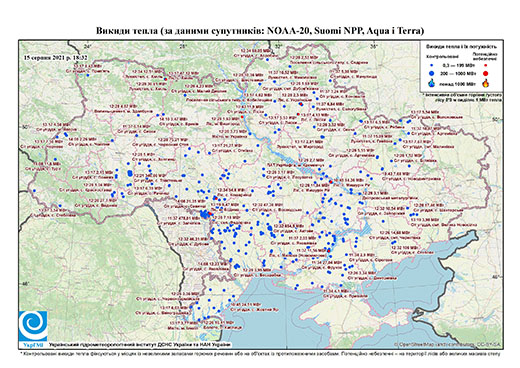Click the map title mentioning NOAA-20

(x=260, y=31)
